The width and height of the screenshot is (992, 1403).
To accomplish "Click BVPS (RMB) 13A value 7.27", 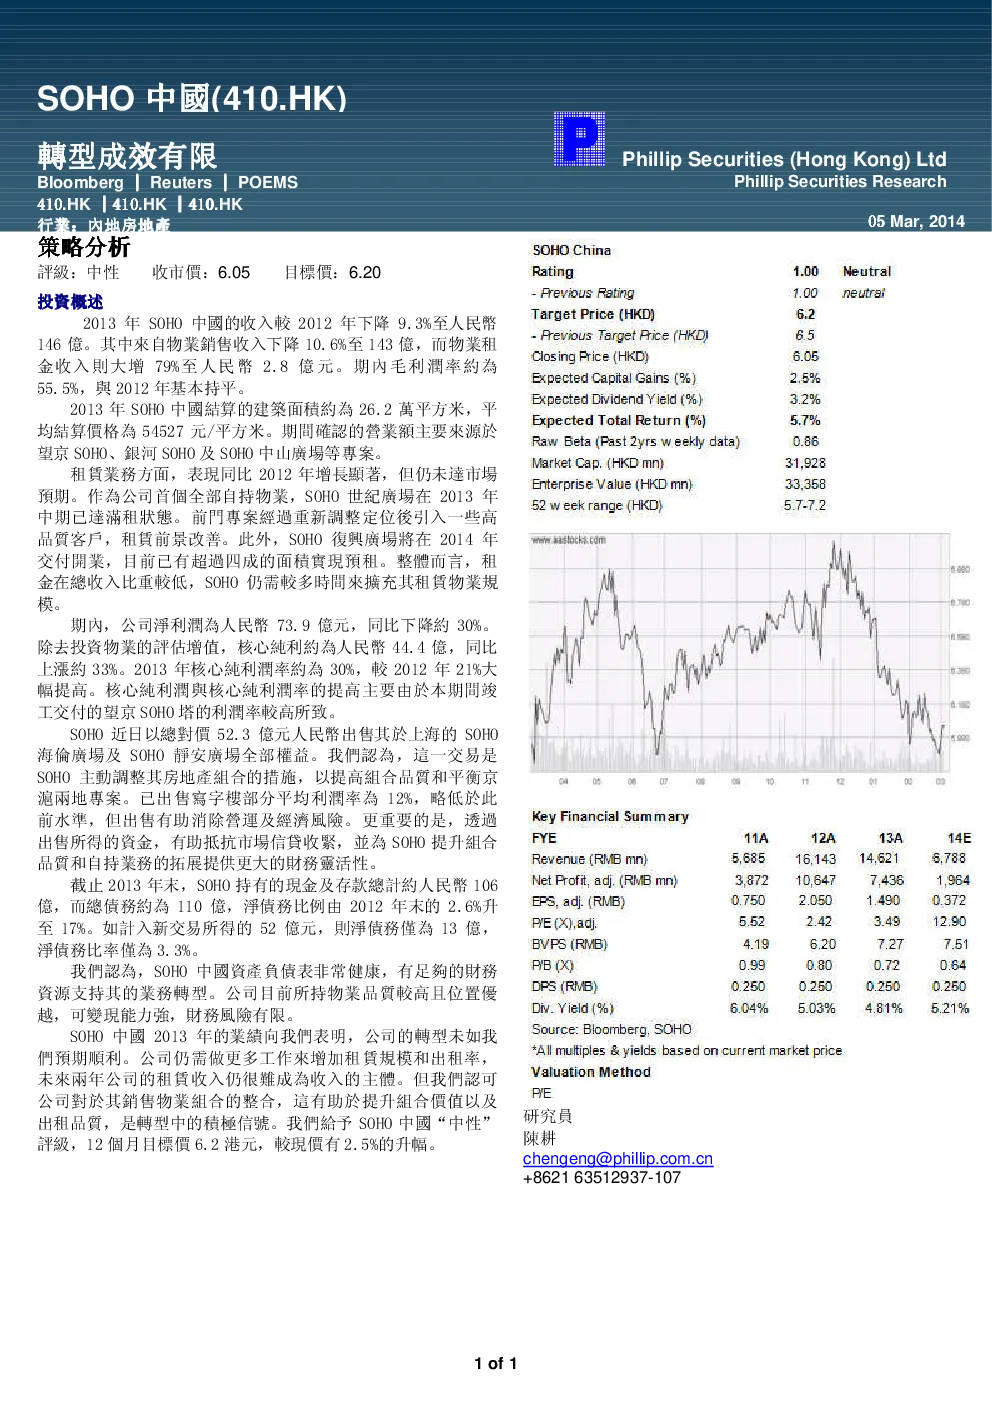I will pyautogui.click(x=890, y=944).
